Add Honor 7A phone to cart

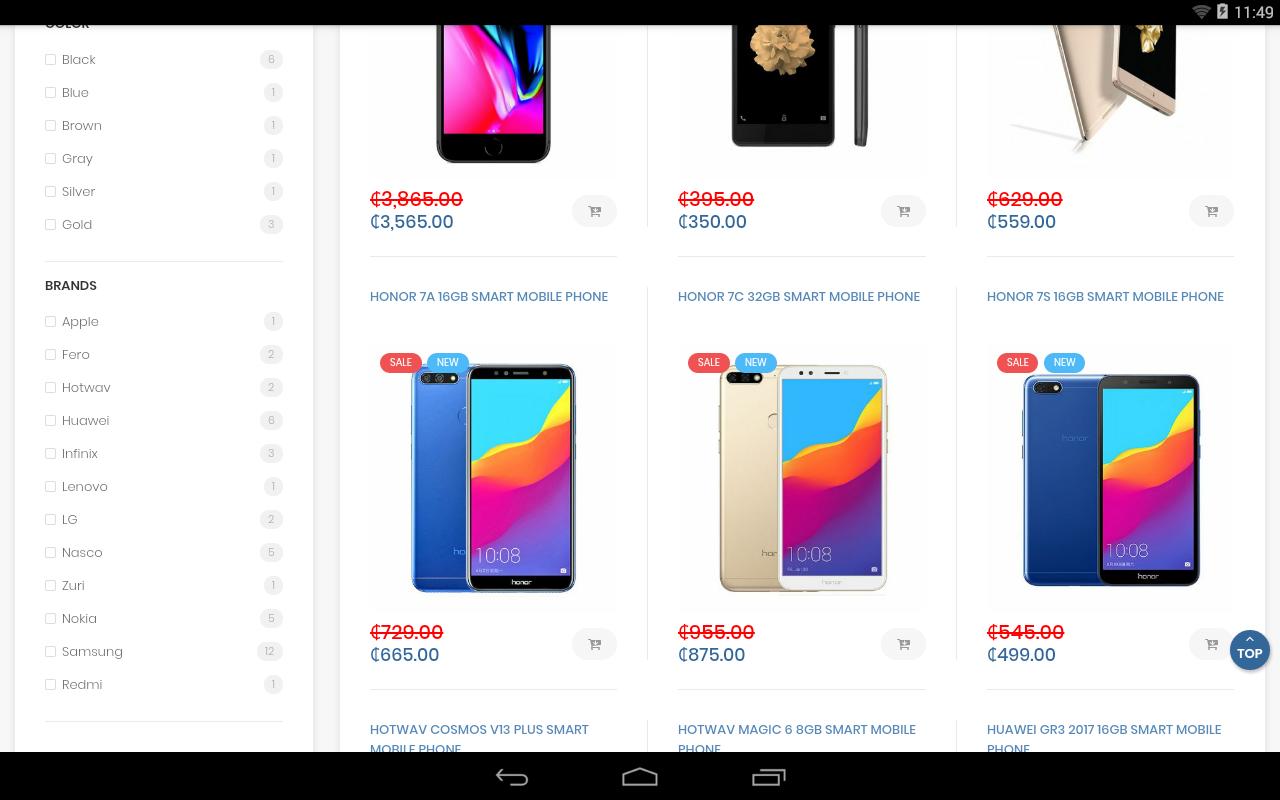[x=594, y=644]
